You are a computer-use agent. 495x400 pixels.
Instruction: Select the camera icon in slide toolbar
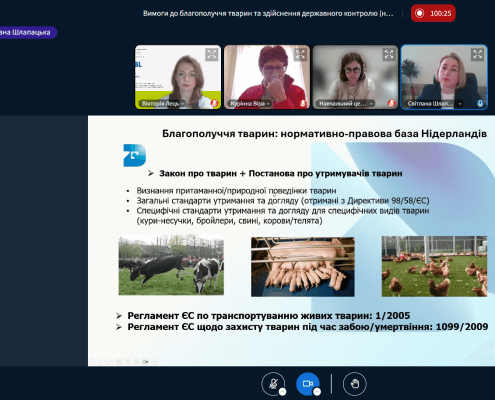coord(145,361)
